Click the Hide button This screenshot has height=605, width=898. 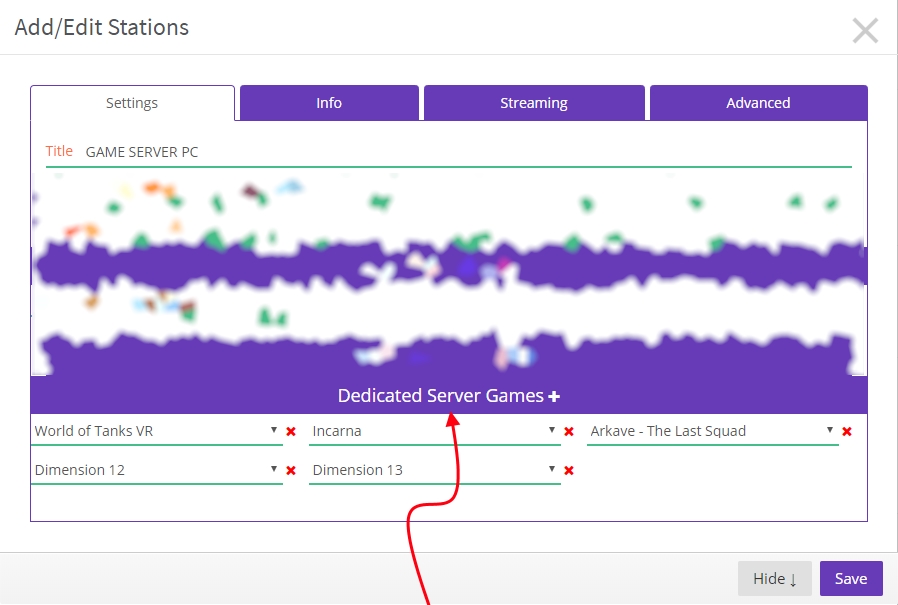774,579
